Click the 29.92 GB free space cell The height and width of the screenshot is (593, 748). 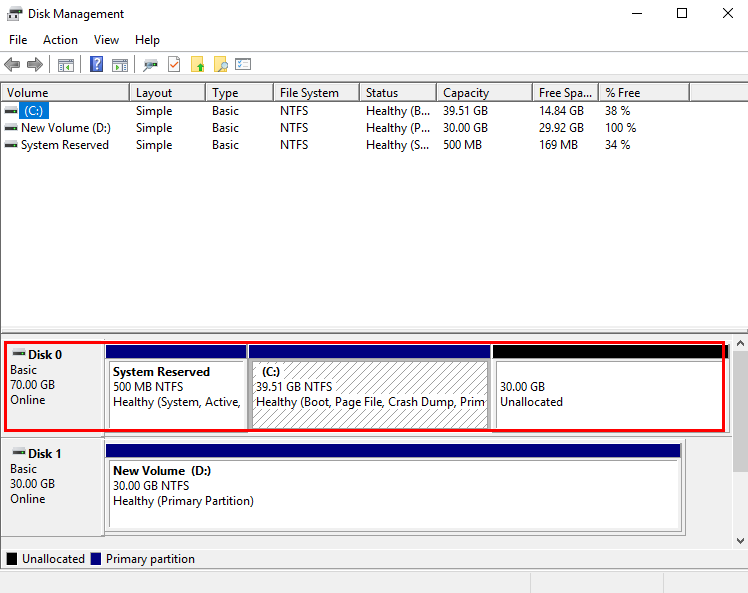[x=561, y=128]
